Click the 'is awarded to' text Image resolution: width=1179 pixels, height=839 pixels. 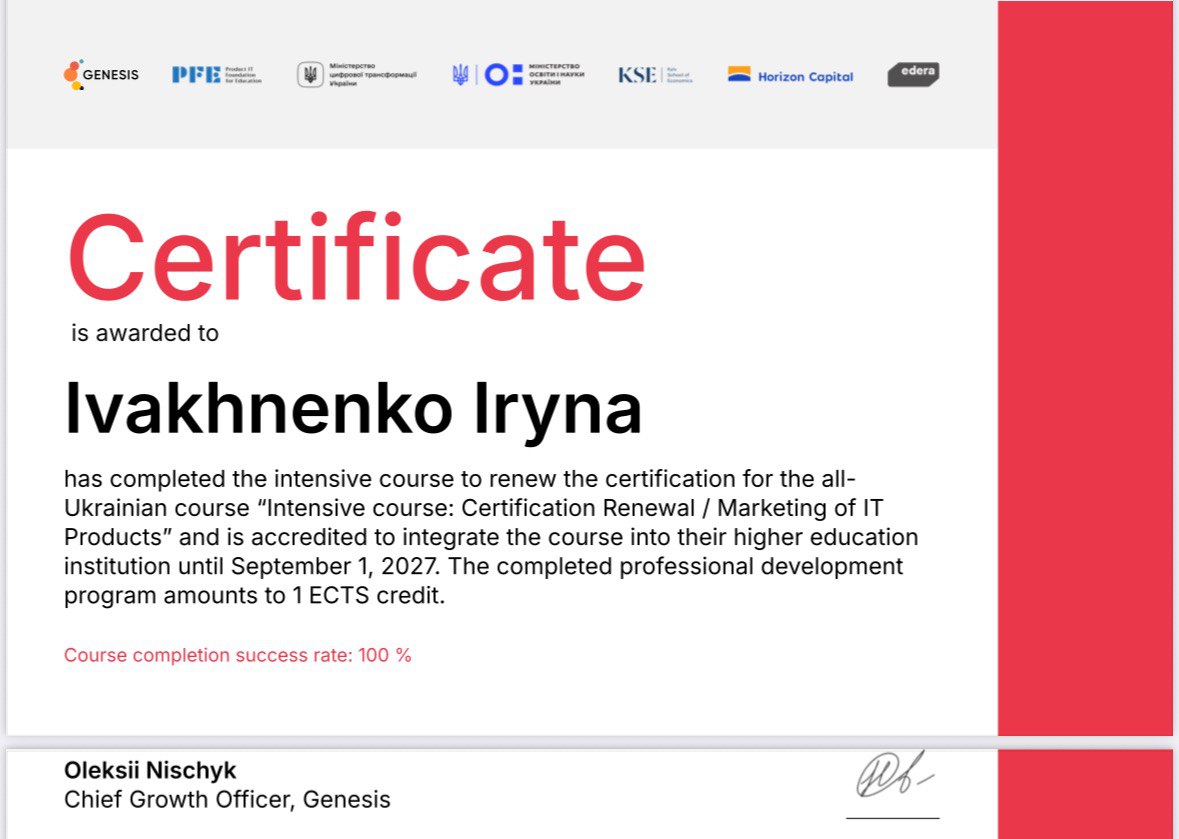point(145,334)
